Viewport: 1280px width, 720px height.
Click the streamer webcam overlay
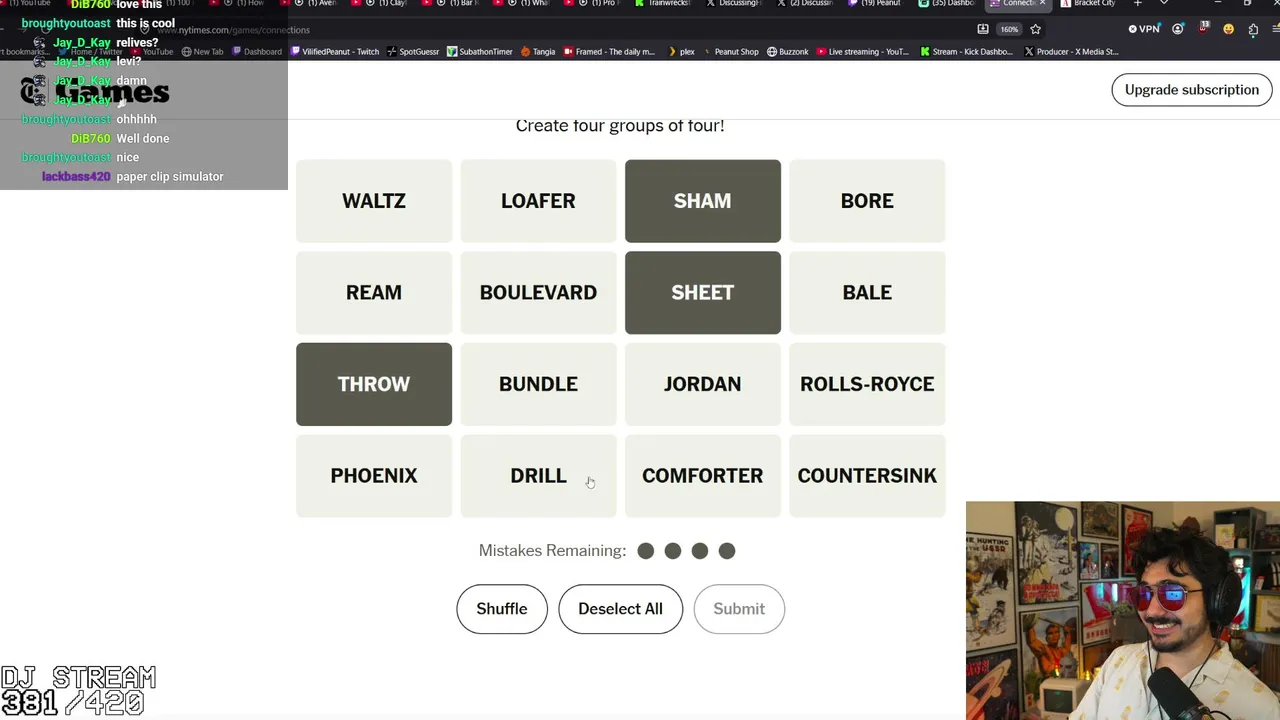pos(1123,610)
